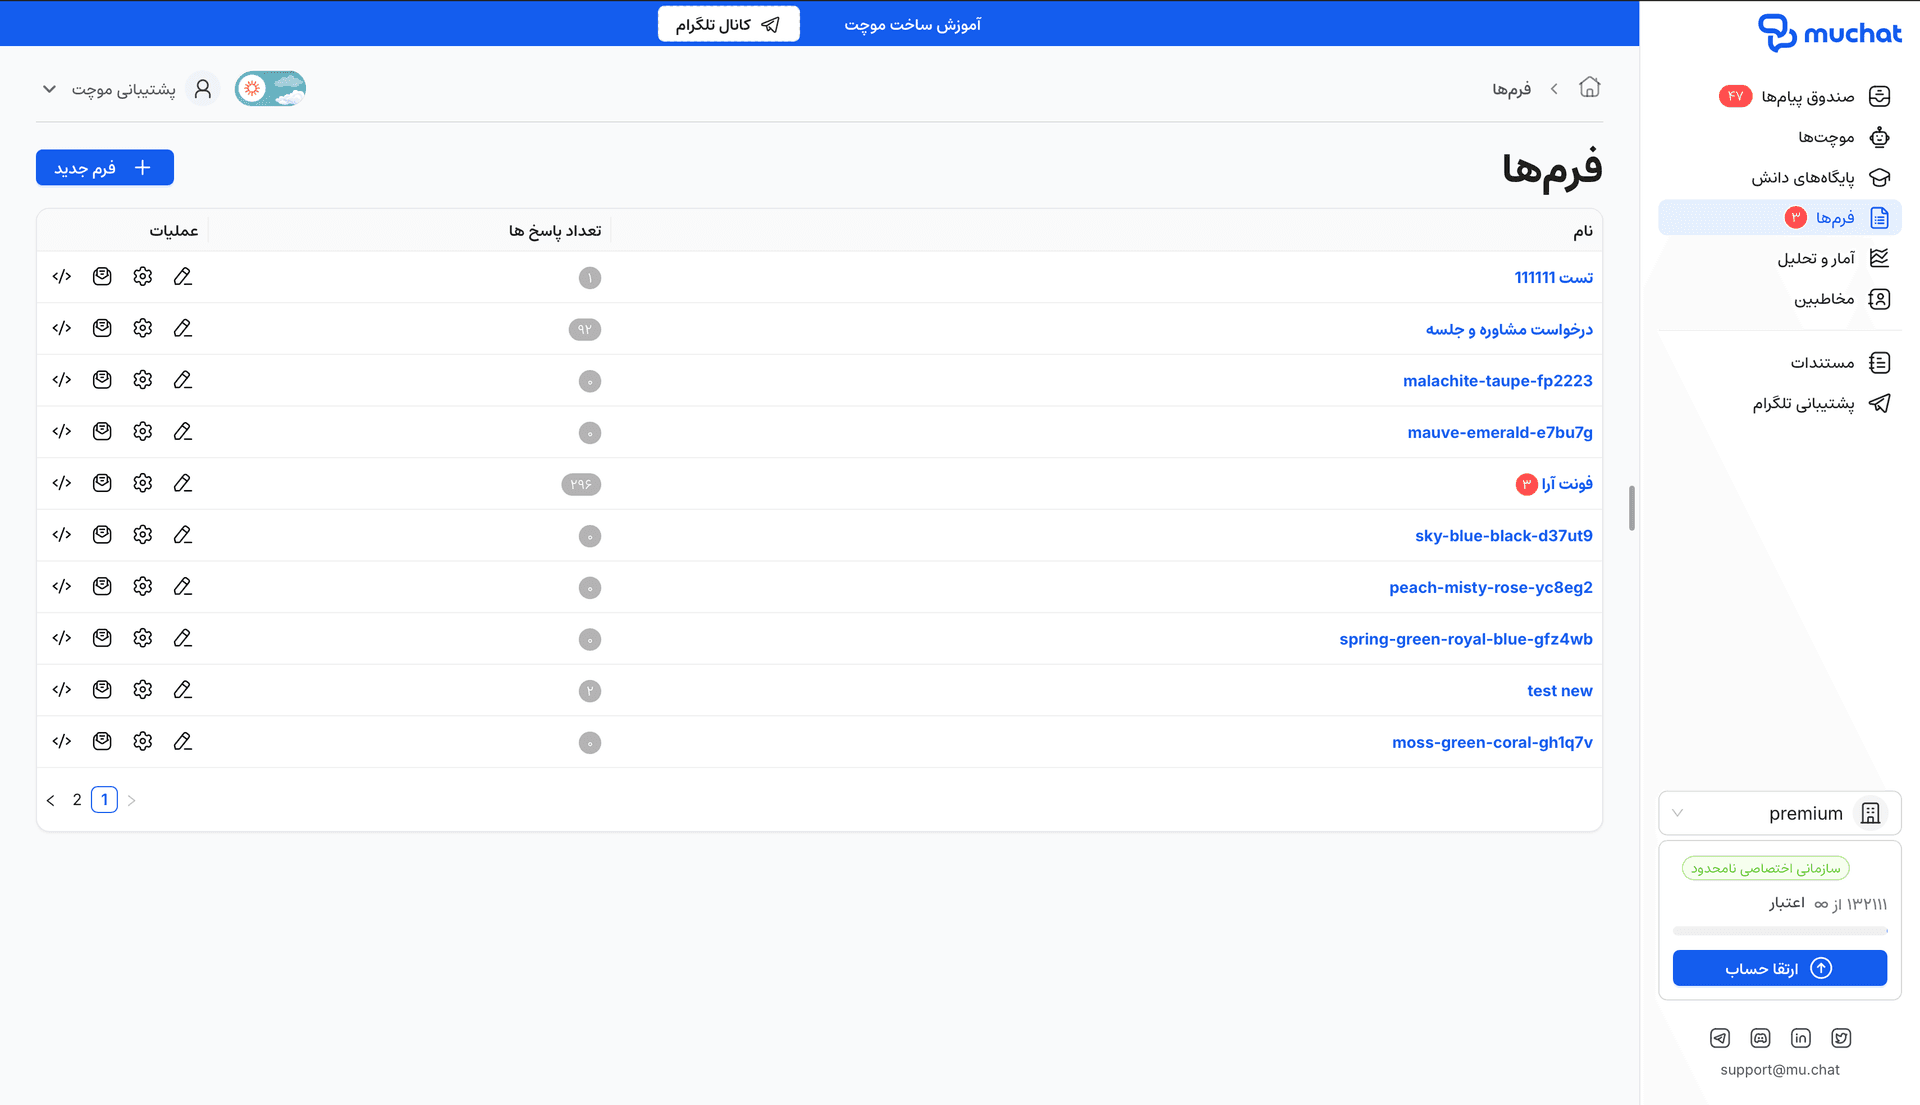The width and height of the screenshot is (1920, 1105).
Task: Go to home via breadcrumb house icon
Action: 1589,88
